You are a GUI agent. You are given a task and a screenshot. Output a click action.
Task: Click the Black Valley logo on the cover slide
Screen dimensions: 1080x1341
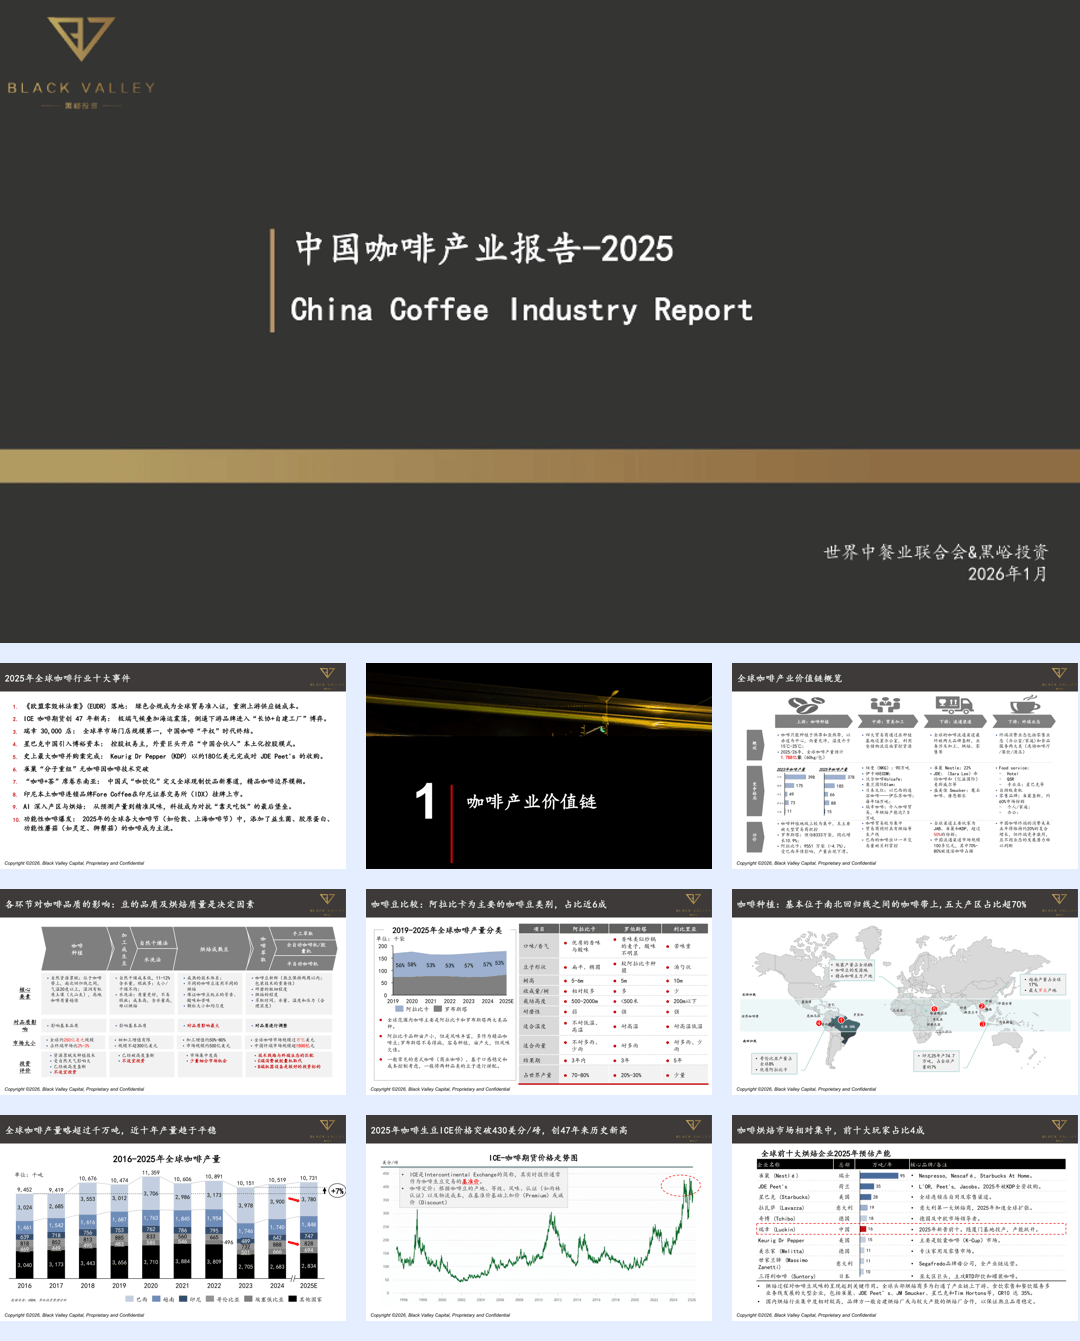click(x=81, y=62)
